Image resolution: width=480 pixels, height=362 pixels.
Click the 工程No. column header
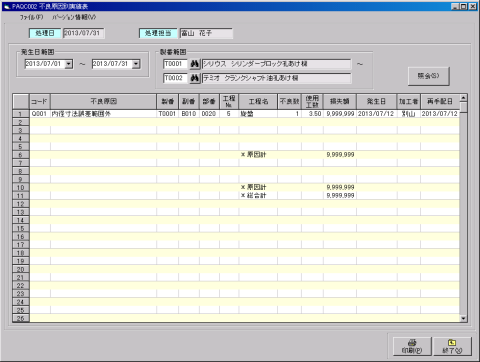pos(229,101)
